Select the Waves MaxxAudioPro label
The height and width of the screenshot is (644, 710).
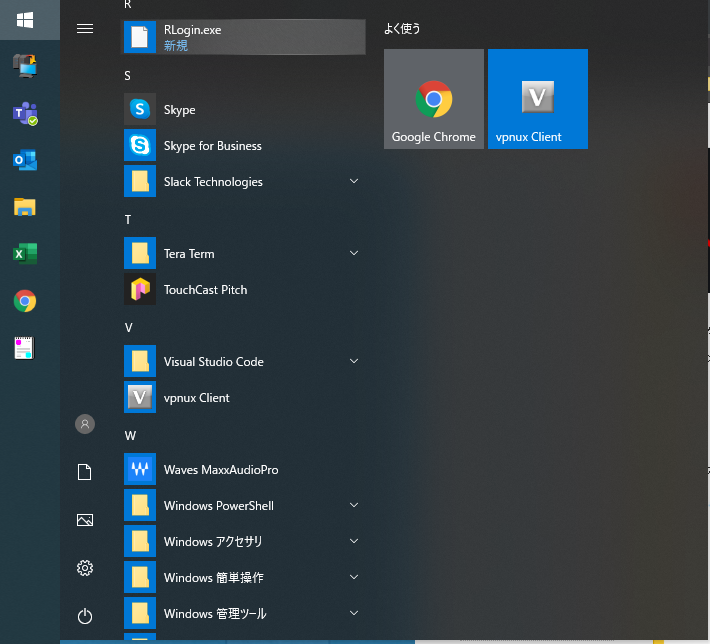pos(221,470)
